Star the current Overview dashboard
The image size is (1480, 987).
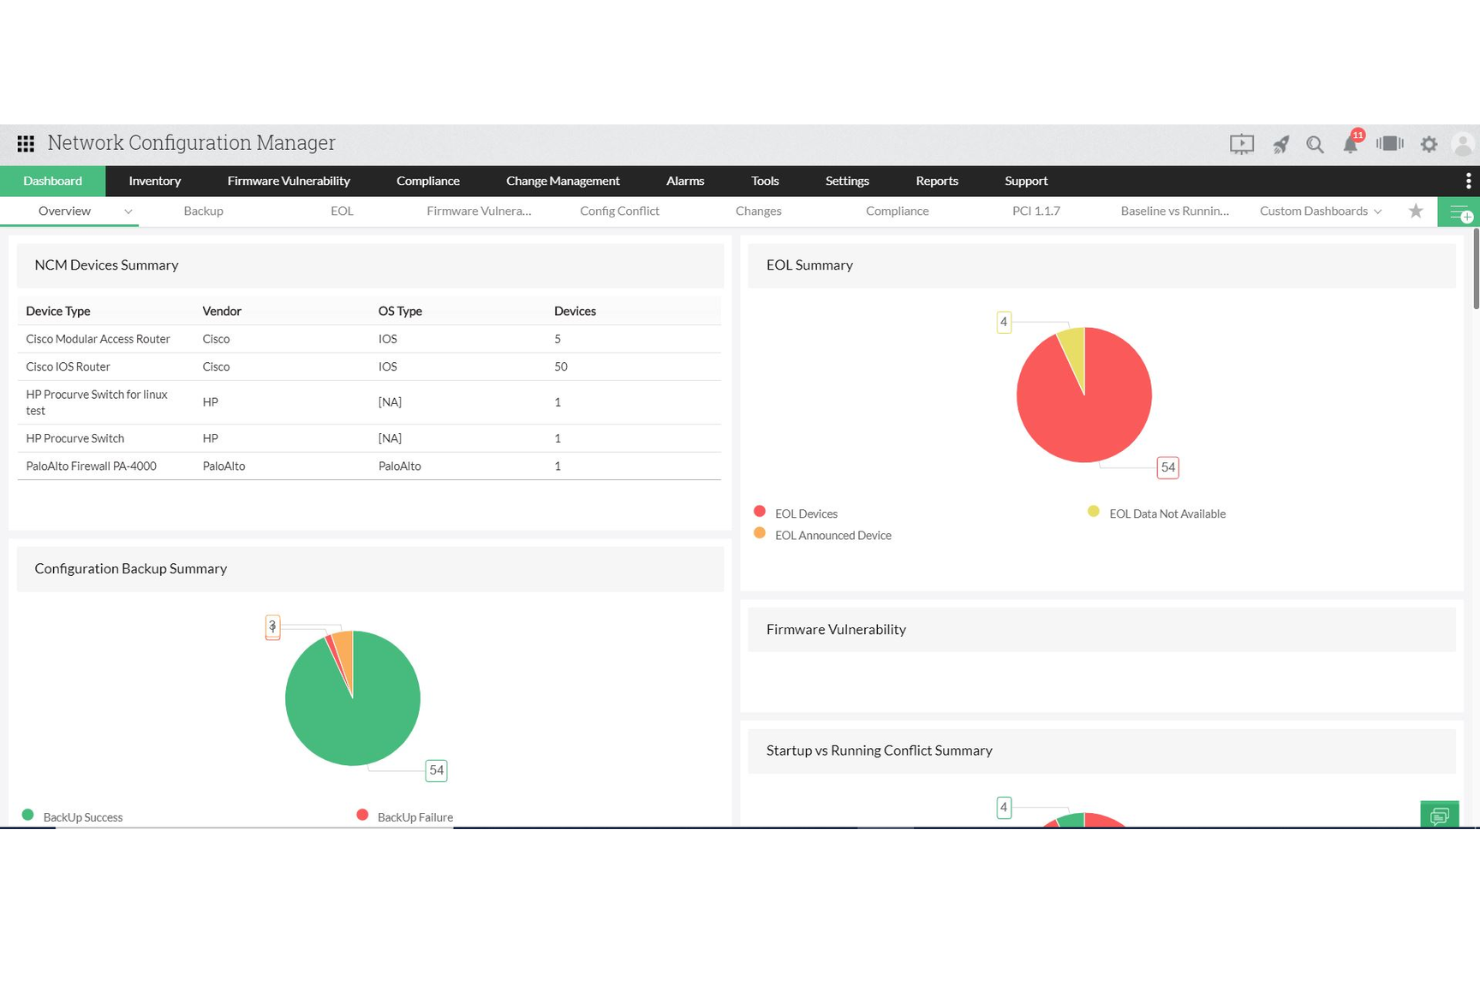(1415, 211)
